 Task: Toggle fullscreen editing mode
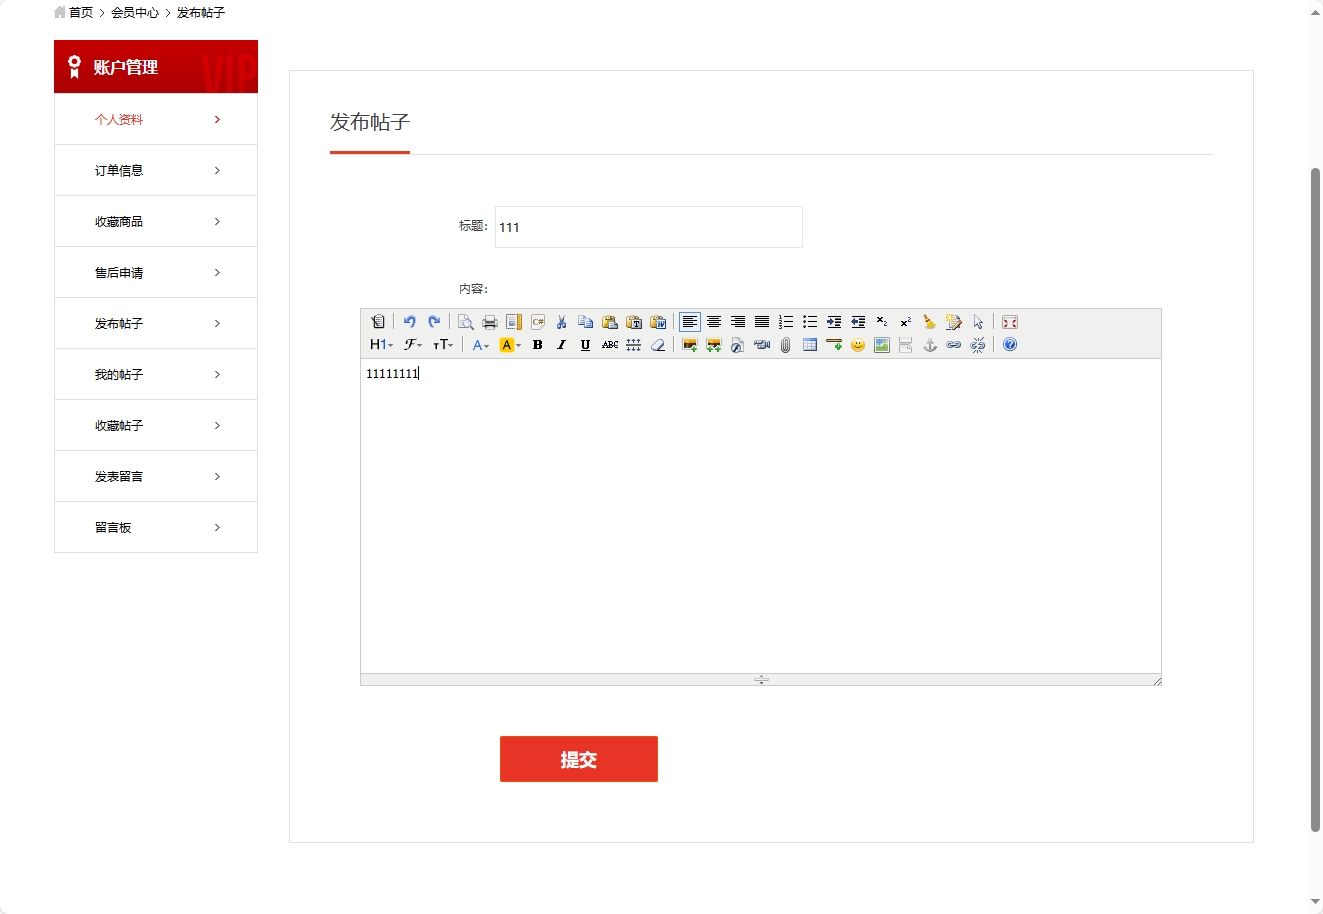pyautogui.click(x=1010, y=321)
